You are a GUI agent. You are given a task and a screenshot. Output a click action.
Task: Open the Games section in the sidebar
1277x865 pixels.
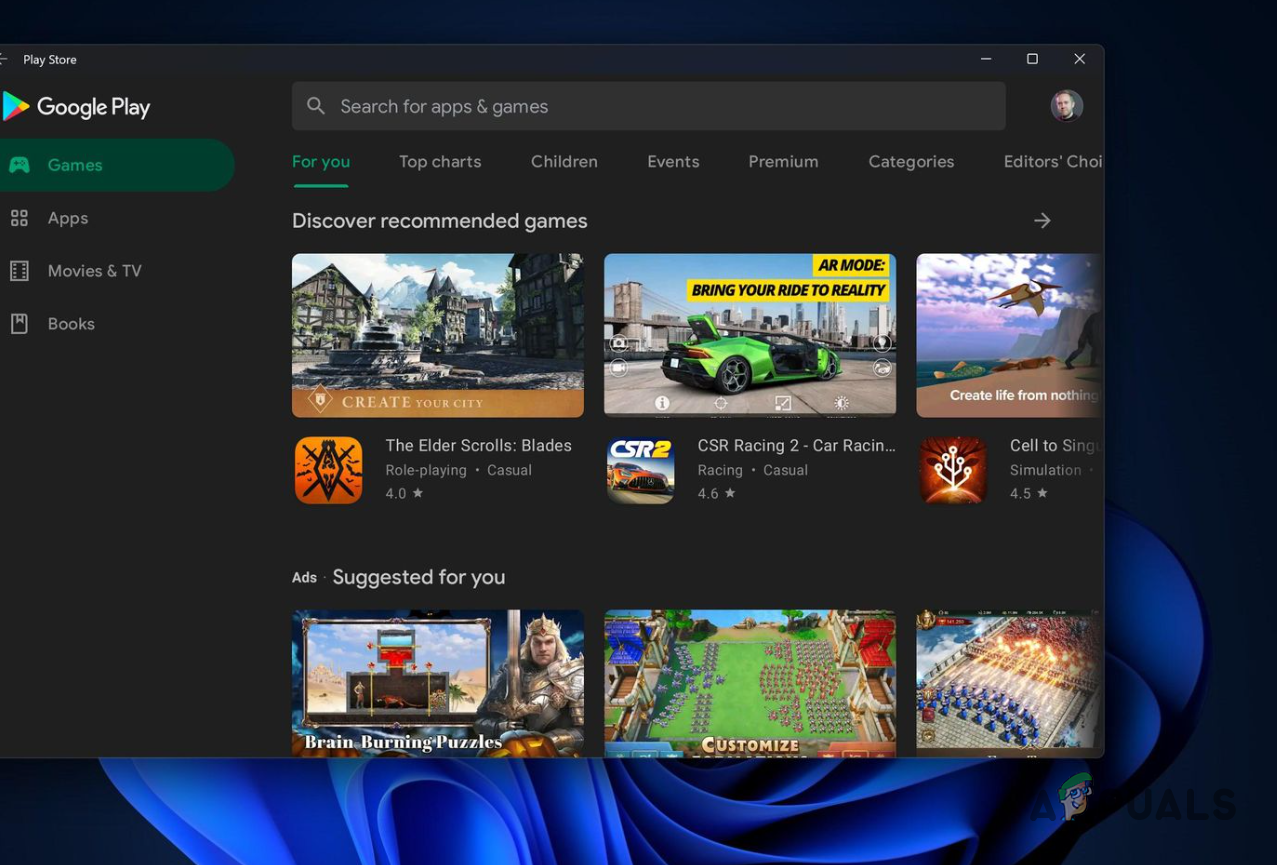point(74,164)
